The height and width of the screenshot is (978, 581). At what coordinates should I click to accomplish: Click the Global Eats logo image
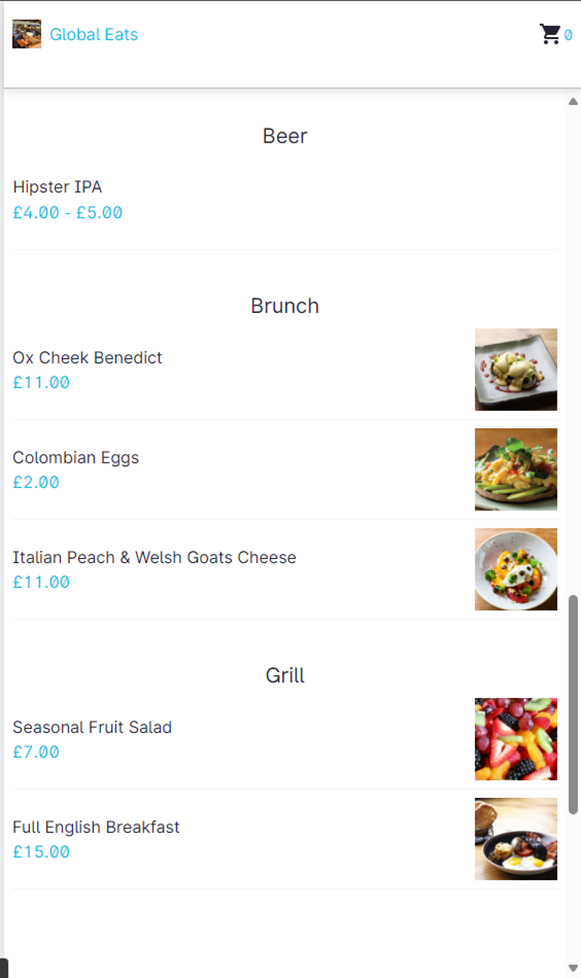(x=26, y=33)
